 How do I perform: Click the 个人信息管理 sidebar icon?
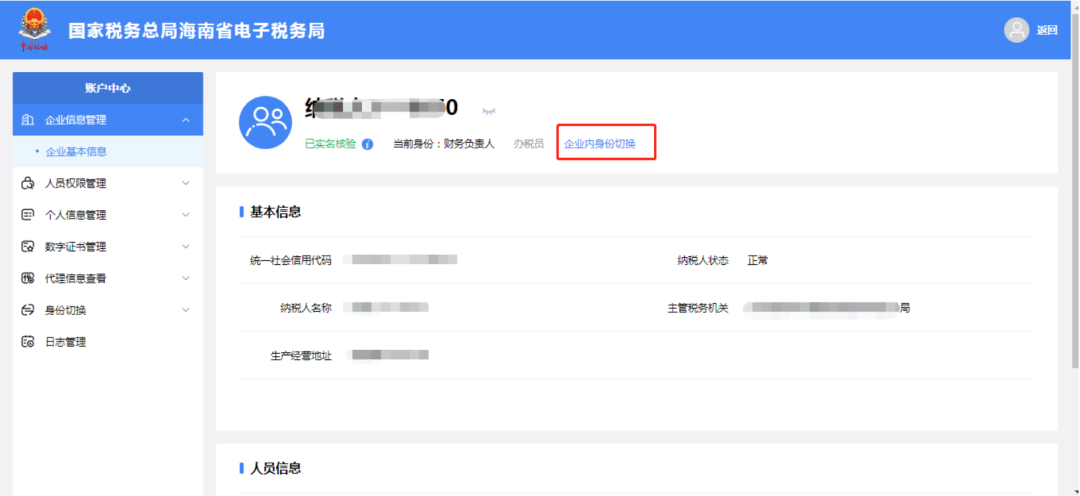(28, 215)
